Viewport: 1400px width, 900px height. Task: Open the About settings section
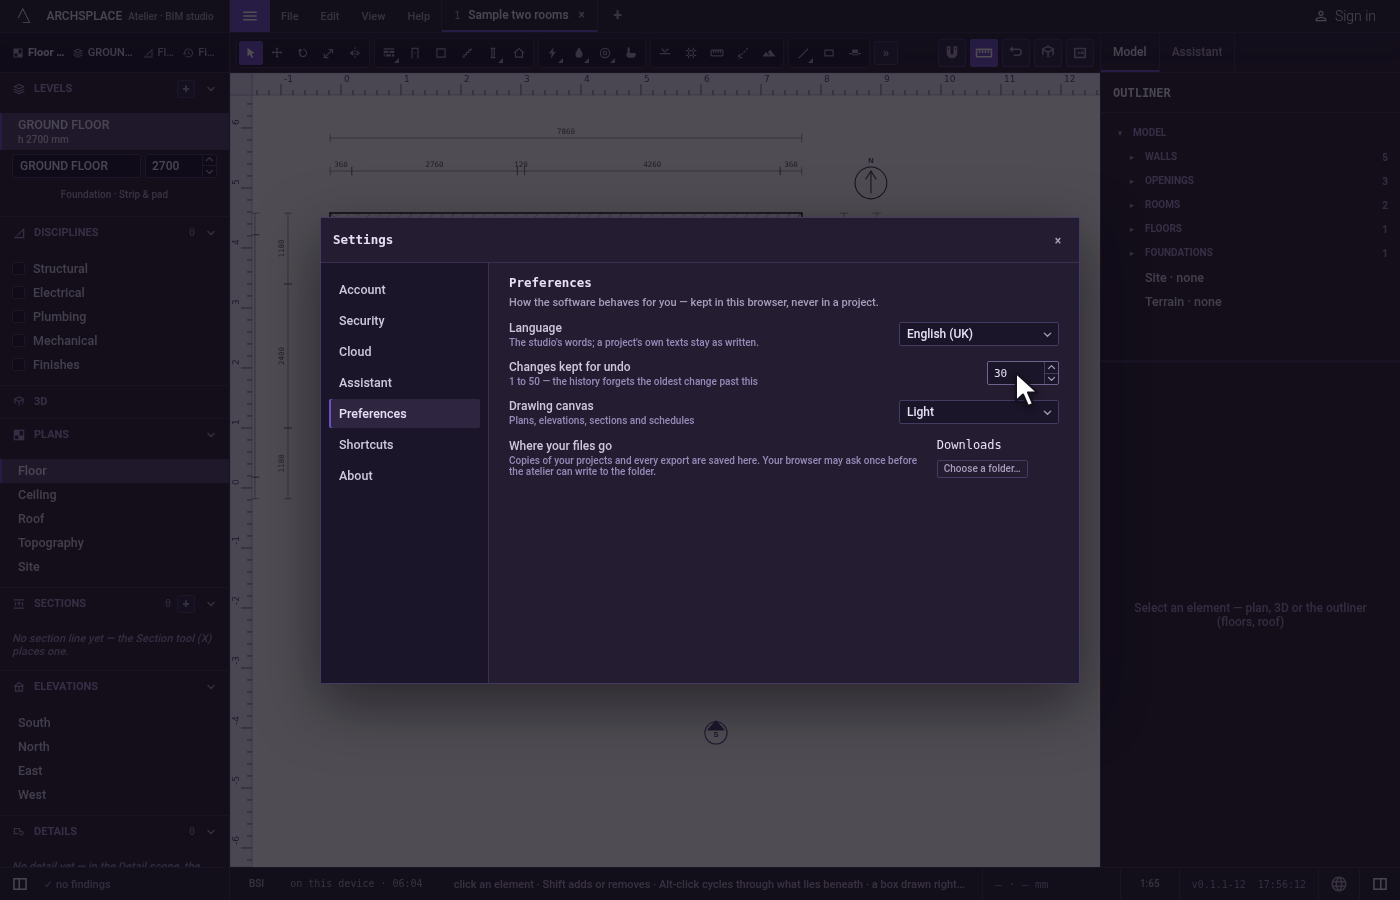pos(404,476)
